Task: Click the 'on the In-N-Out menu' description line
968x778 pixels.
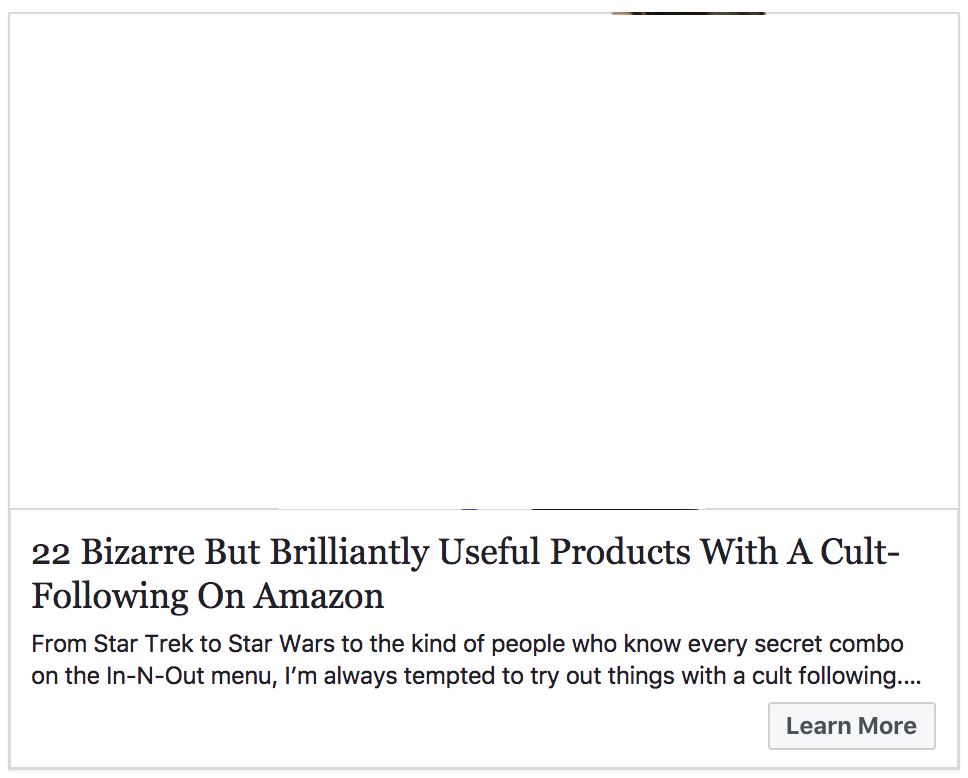Action: tap(476, 676)
